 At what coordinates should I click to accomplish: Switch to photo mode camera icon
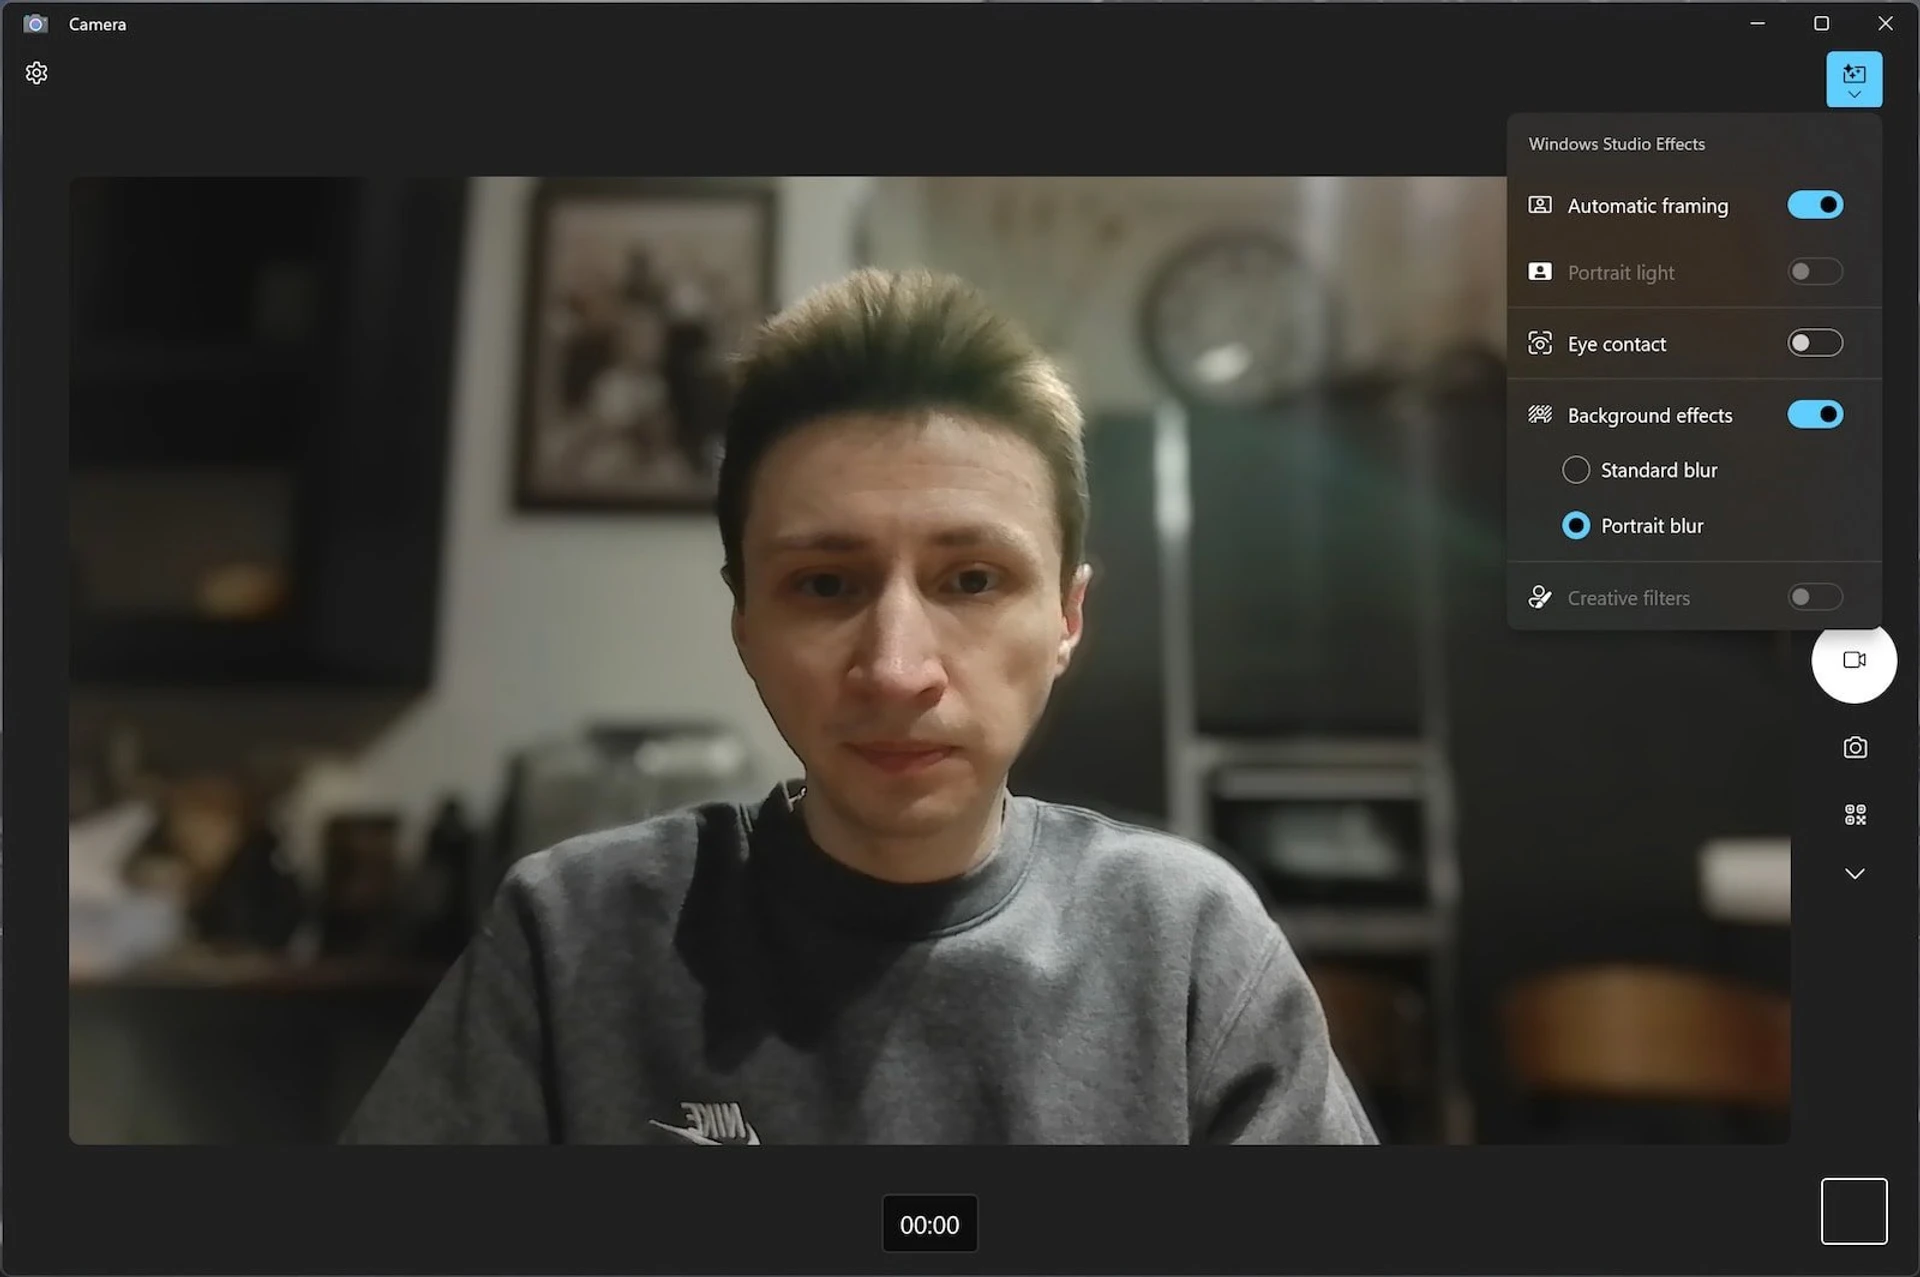click(1854, 748)
